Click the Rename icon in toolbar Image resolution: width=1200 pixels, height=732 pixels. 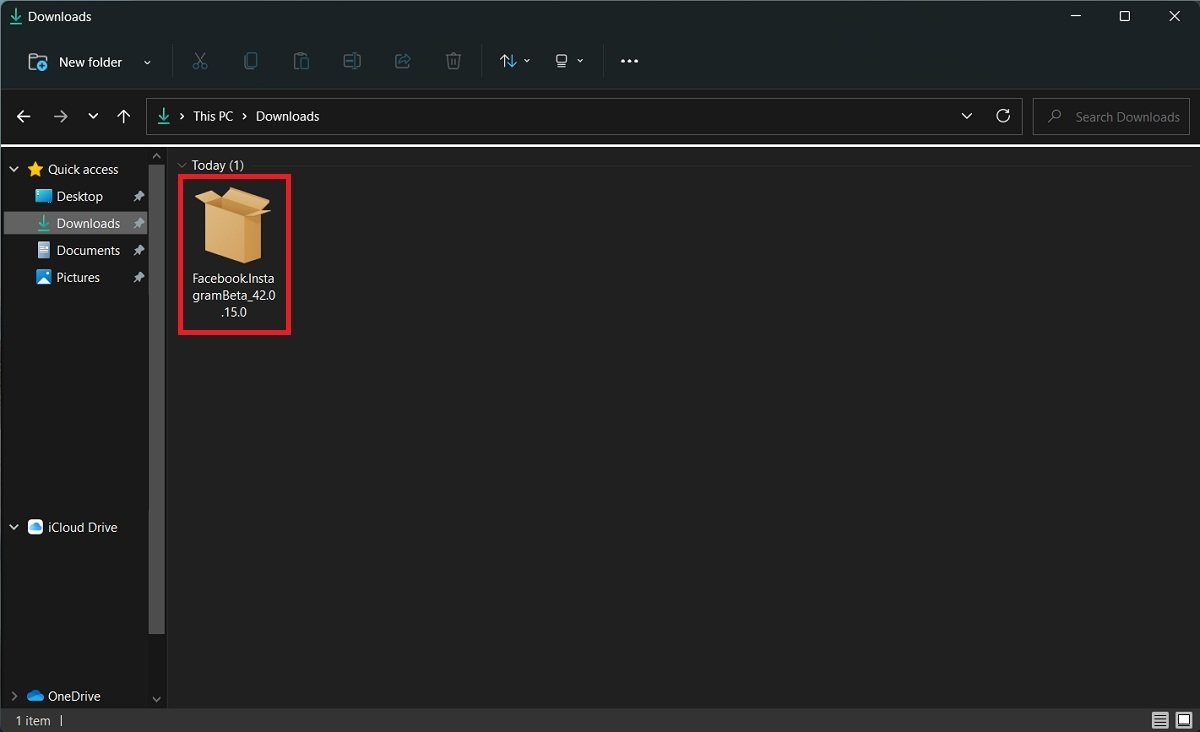coord(352,61)
